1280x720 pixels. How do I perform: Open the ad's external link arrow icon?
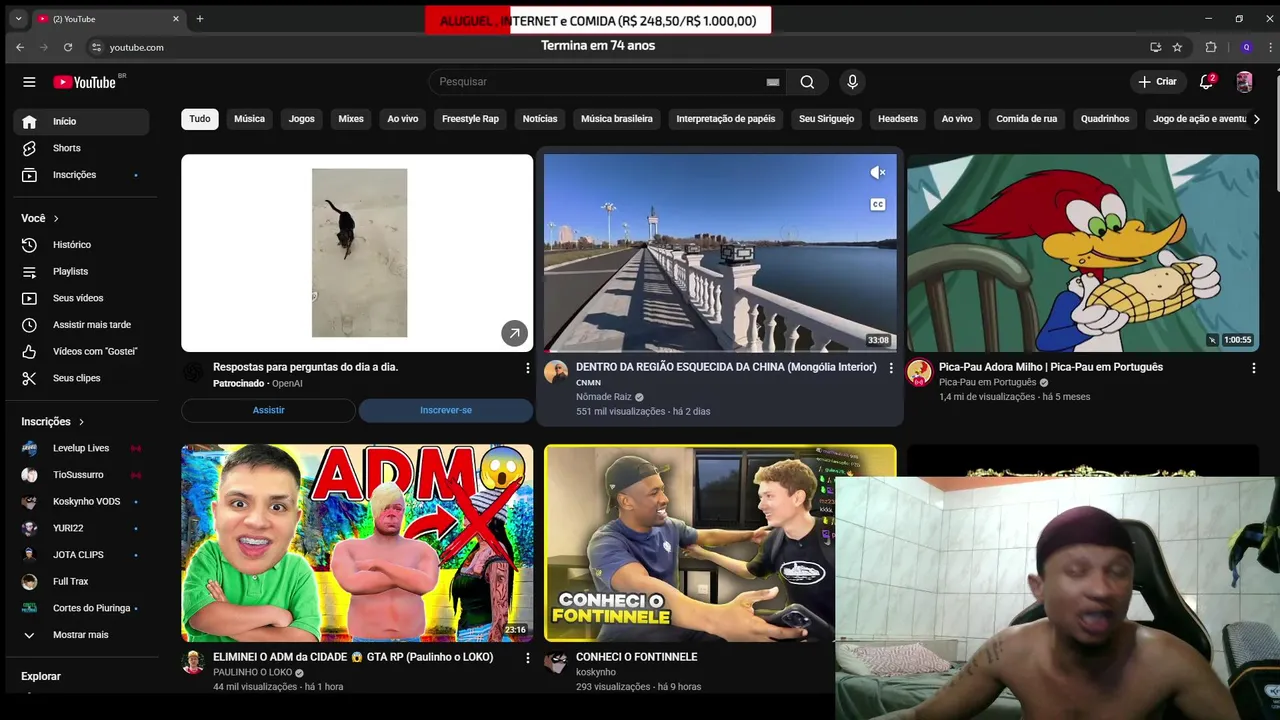coord(514,333)
